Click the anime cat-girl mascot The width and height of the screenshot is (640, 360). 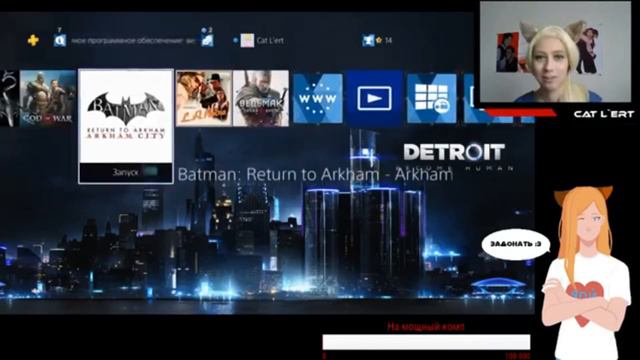[x=586, y=273]
